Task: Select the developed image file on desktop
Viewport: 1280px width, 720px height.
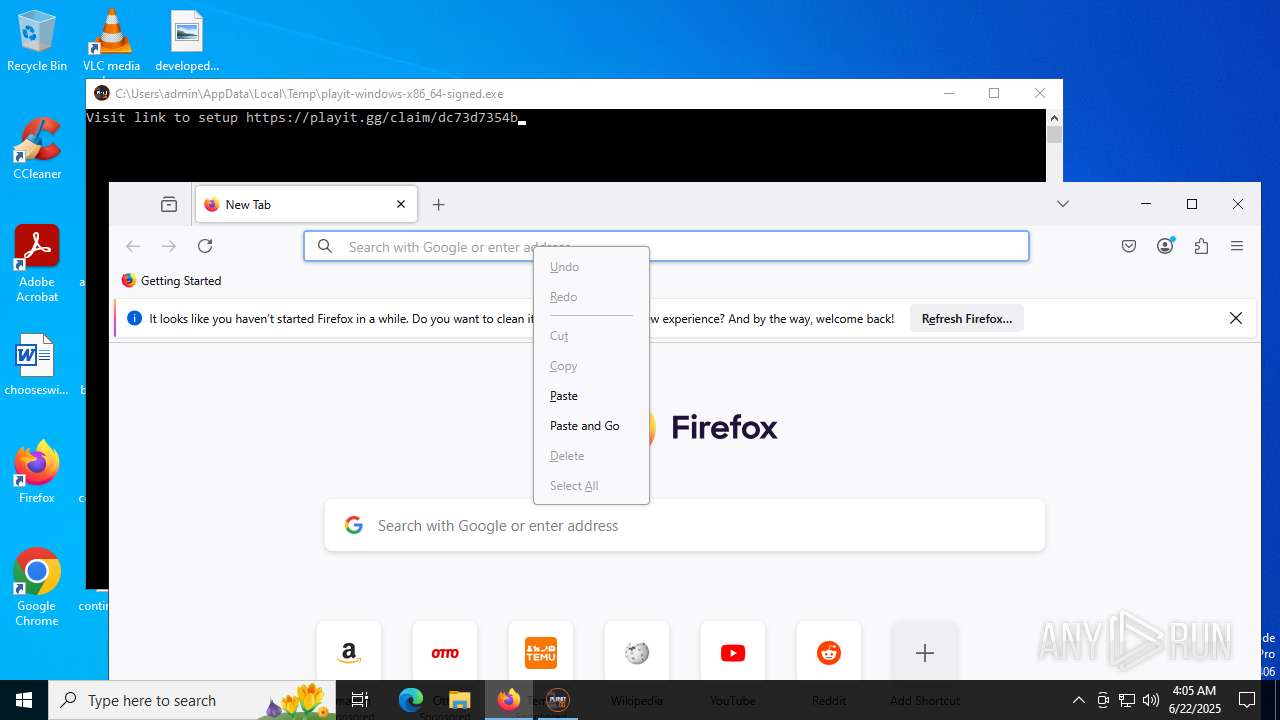Action: click(x=187, y=41)
